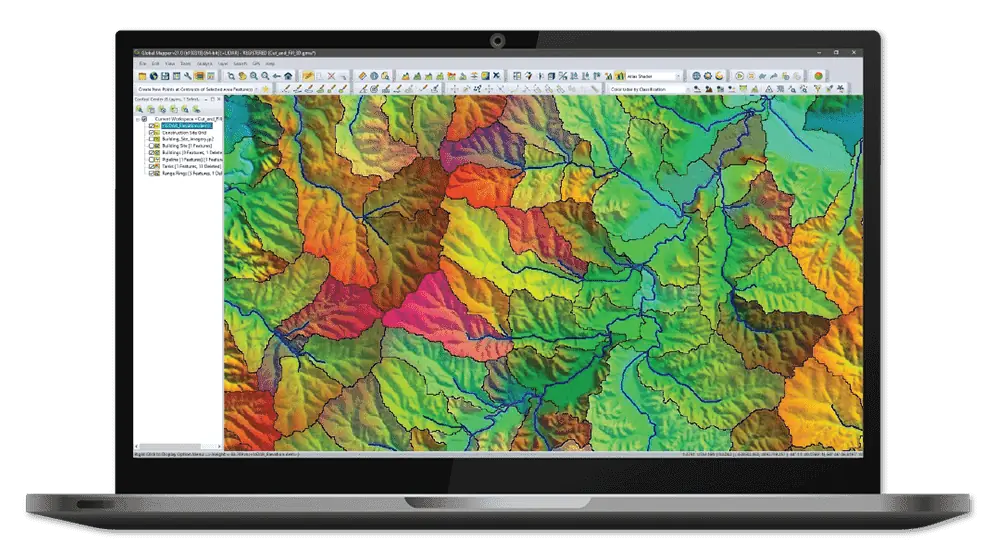
Task: Select the Pipeline layer row
Action: click(x=191, y=159)
